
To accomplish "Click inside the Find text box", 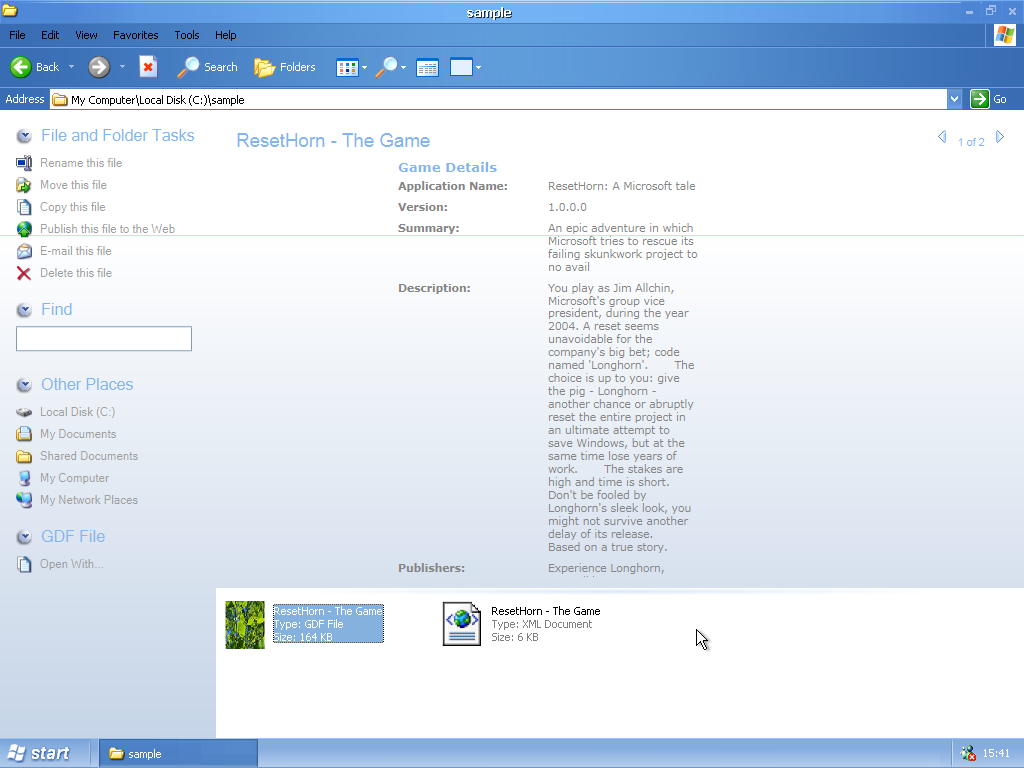I will coord(103,339).
